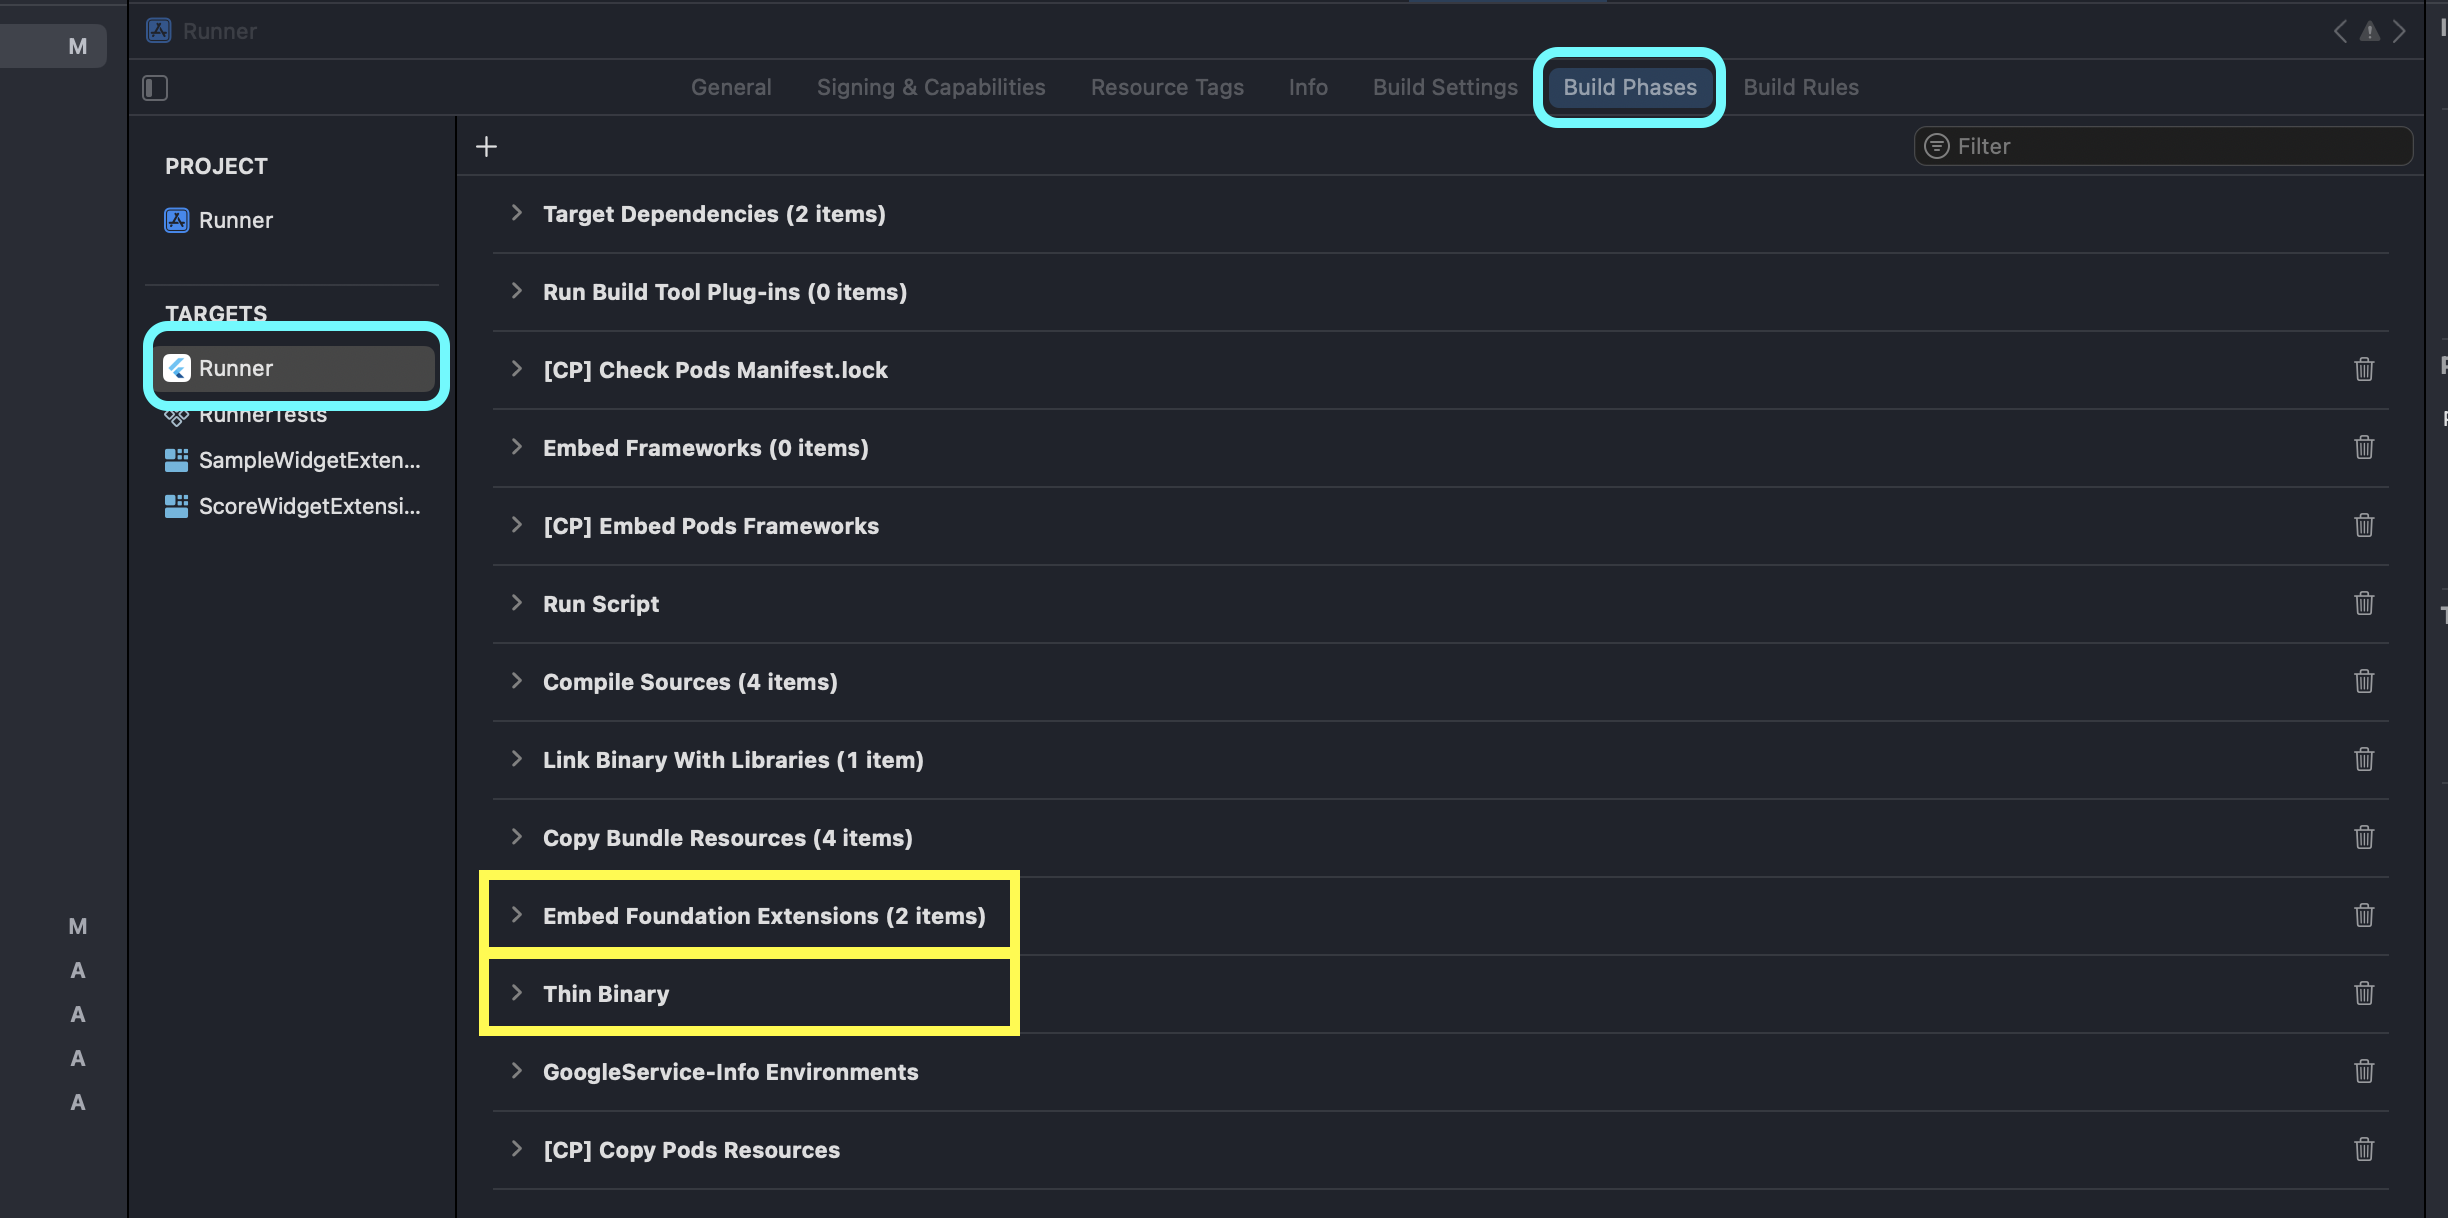The height and width of the screenshot is (1218, 2448).
Task: Expand Embed Foundation Extensions section
Action: click(516, 914)
